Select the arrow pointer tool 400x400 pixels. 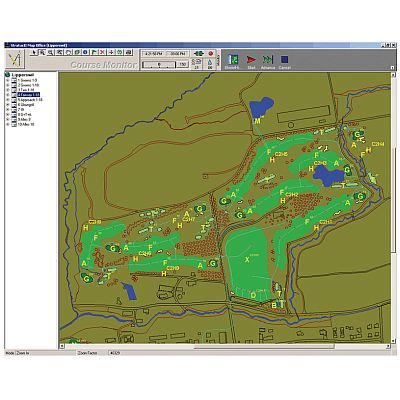point(33,52)
